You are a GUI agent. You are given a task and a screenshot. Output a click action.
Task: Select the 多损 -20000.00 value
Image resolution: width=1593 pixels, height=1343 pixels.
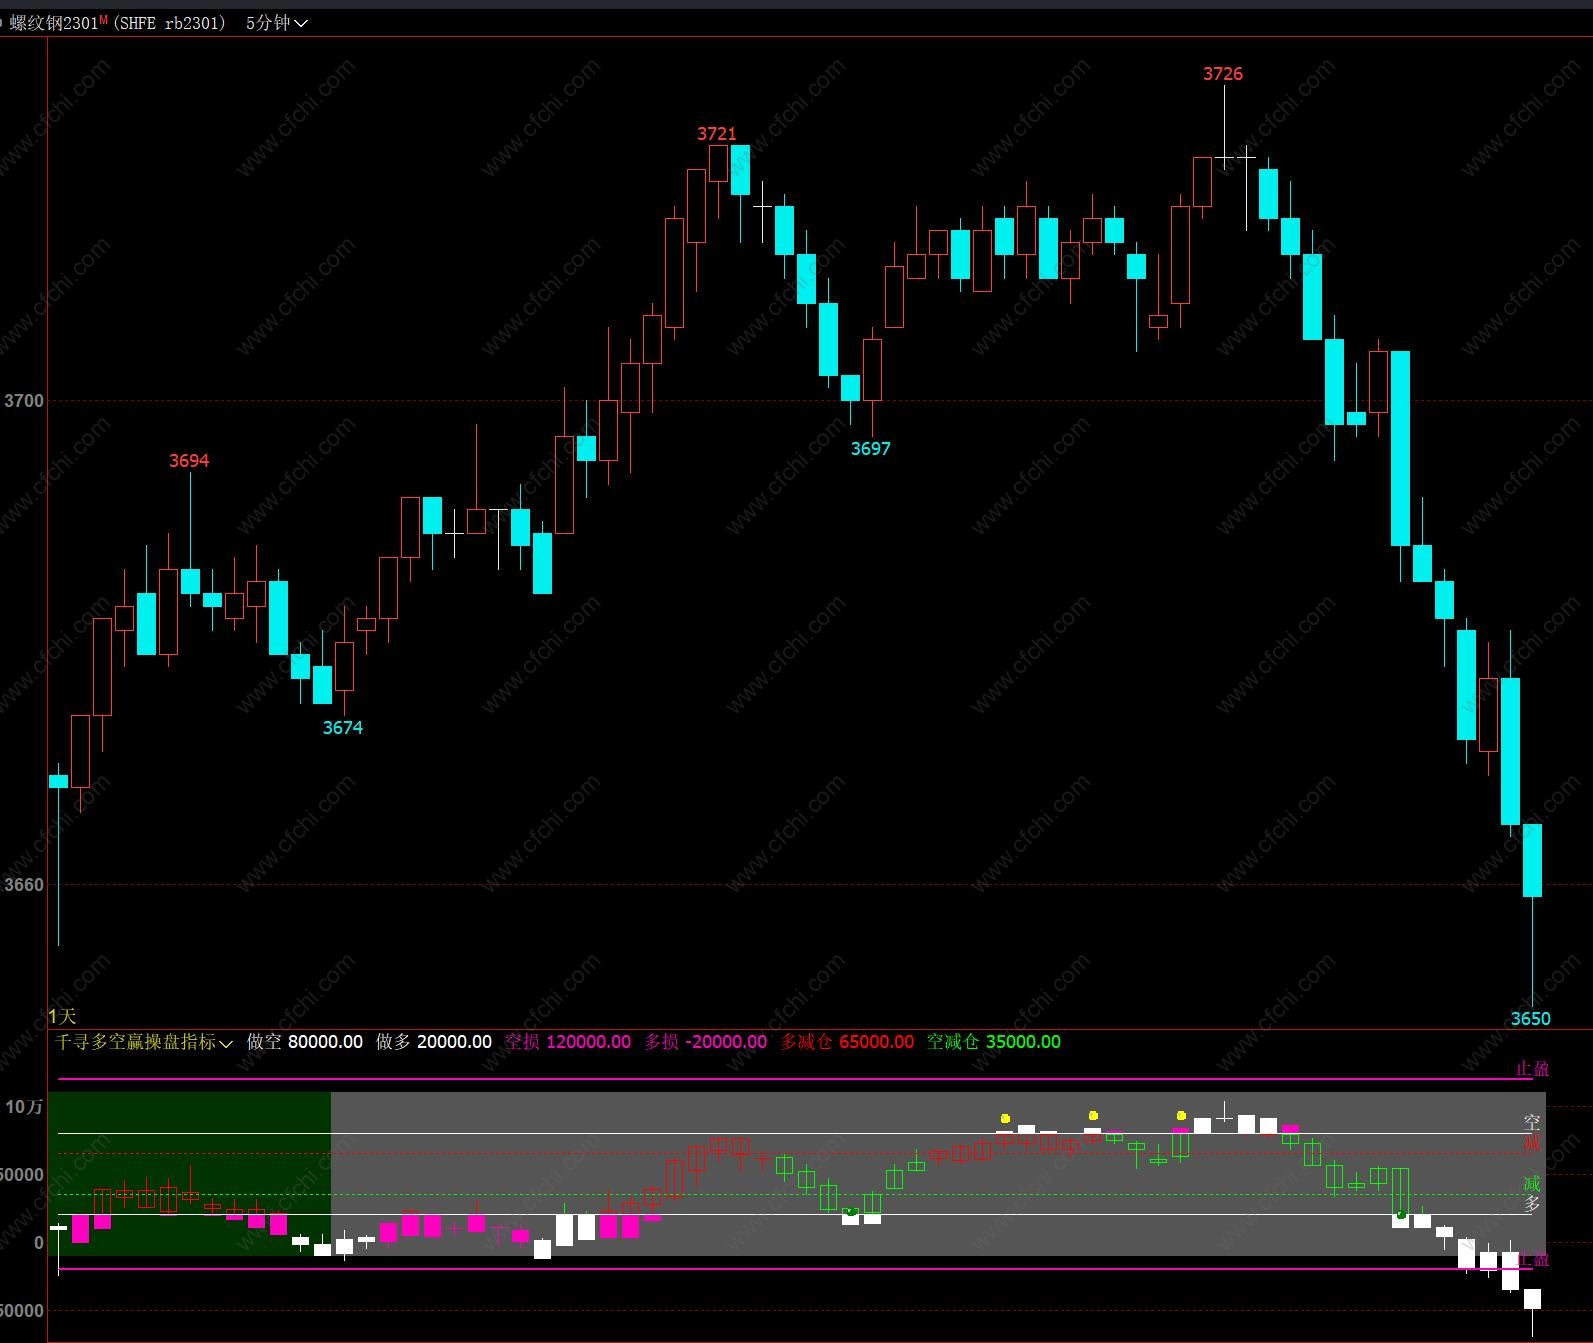706,1042
